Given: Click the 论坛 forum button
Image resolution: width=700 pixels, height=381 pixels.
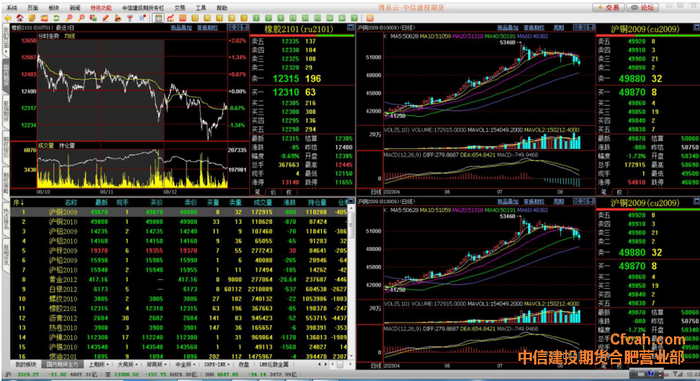Looking at the screenshot, I should (643, 7).
